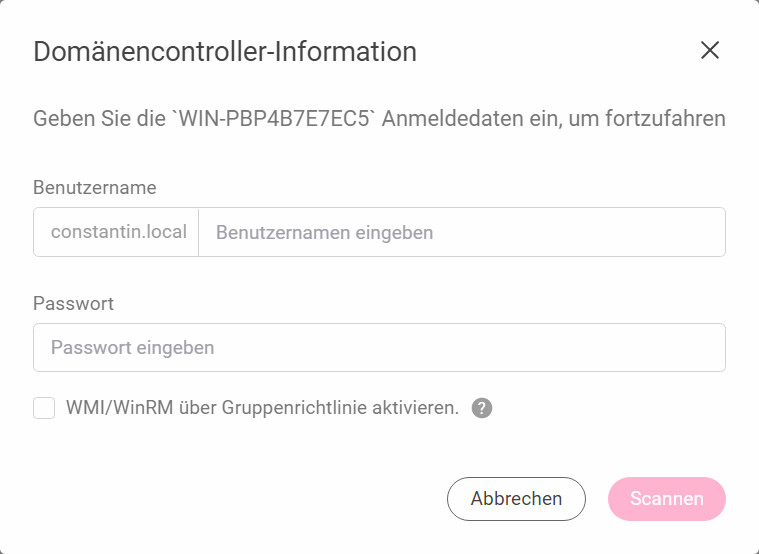Image resolution: width=759 pixels, height=554 pixels.
Task: Click the 'WMI/WinRM über Gruppenrichtlinie aktivieren' label text
Action: 262,408
